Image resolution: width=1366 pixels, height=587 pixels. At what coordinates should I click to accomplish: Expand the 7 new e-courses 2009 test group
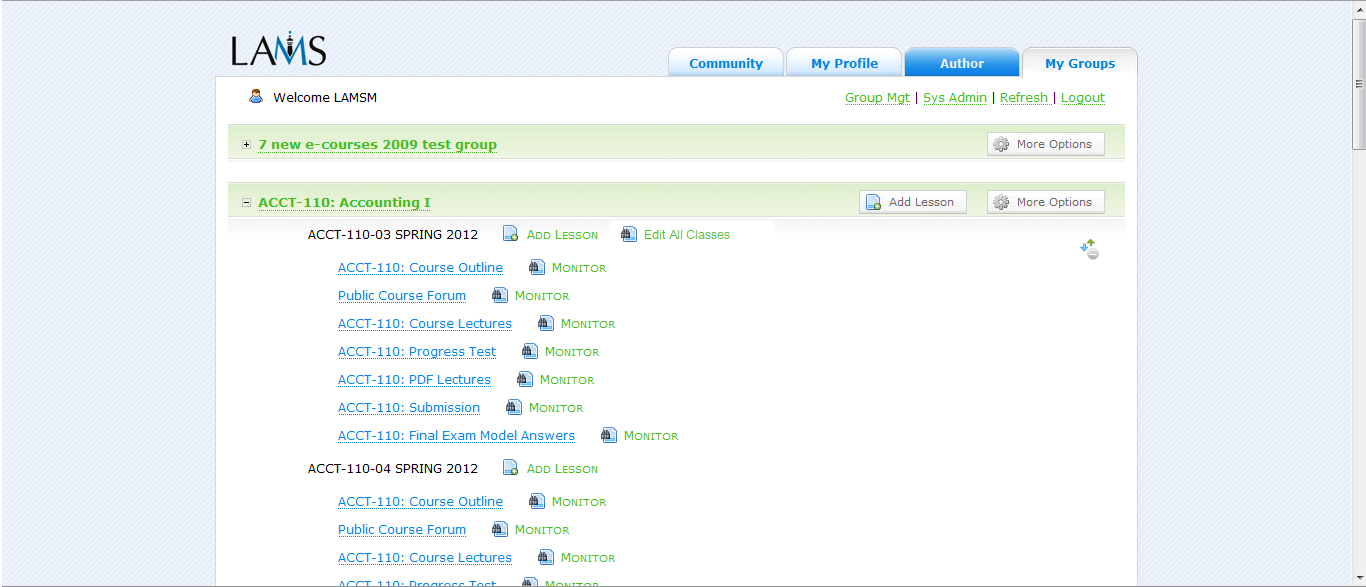247,145
